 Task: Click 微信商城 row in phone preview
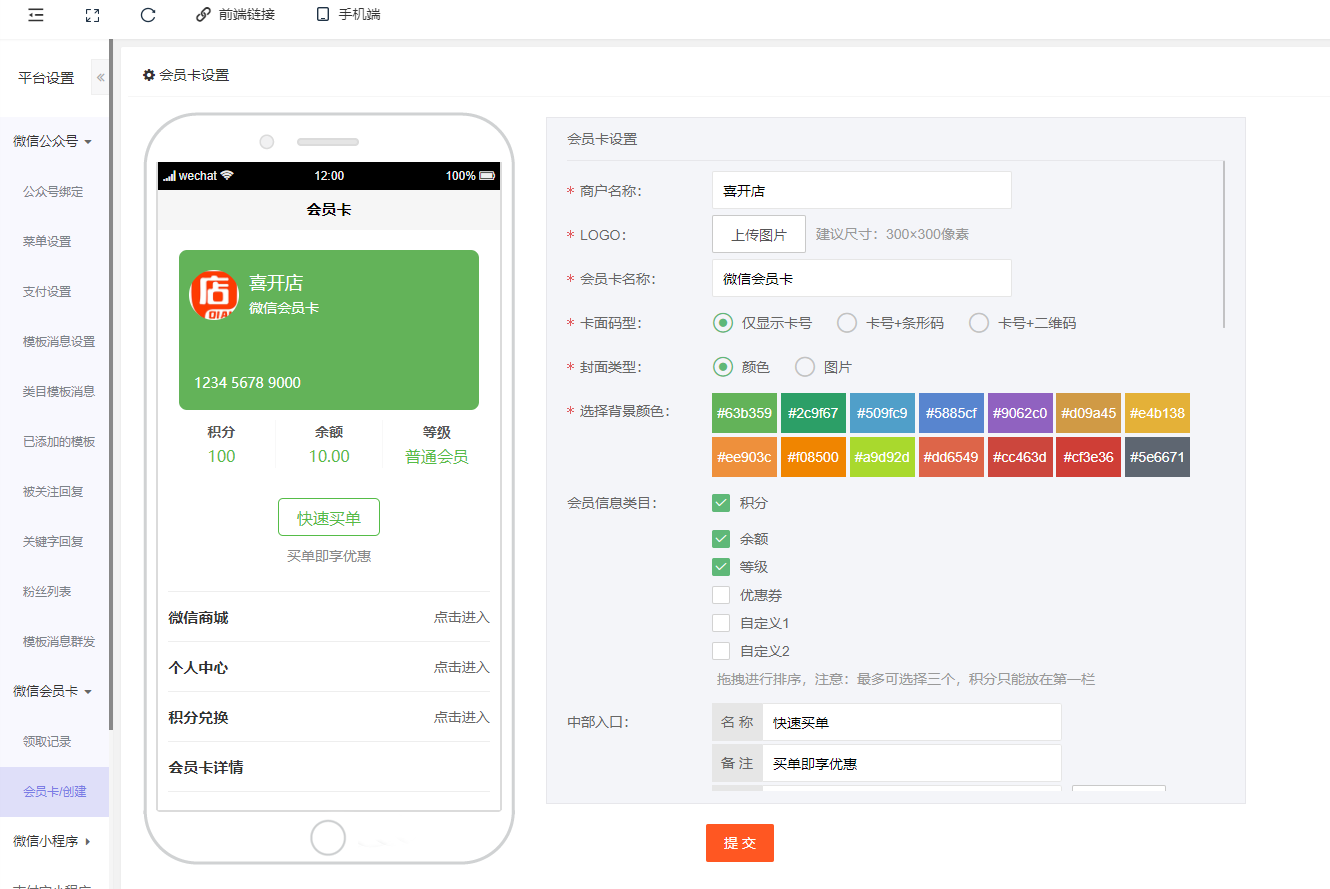(x=329, y=617)
